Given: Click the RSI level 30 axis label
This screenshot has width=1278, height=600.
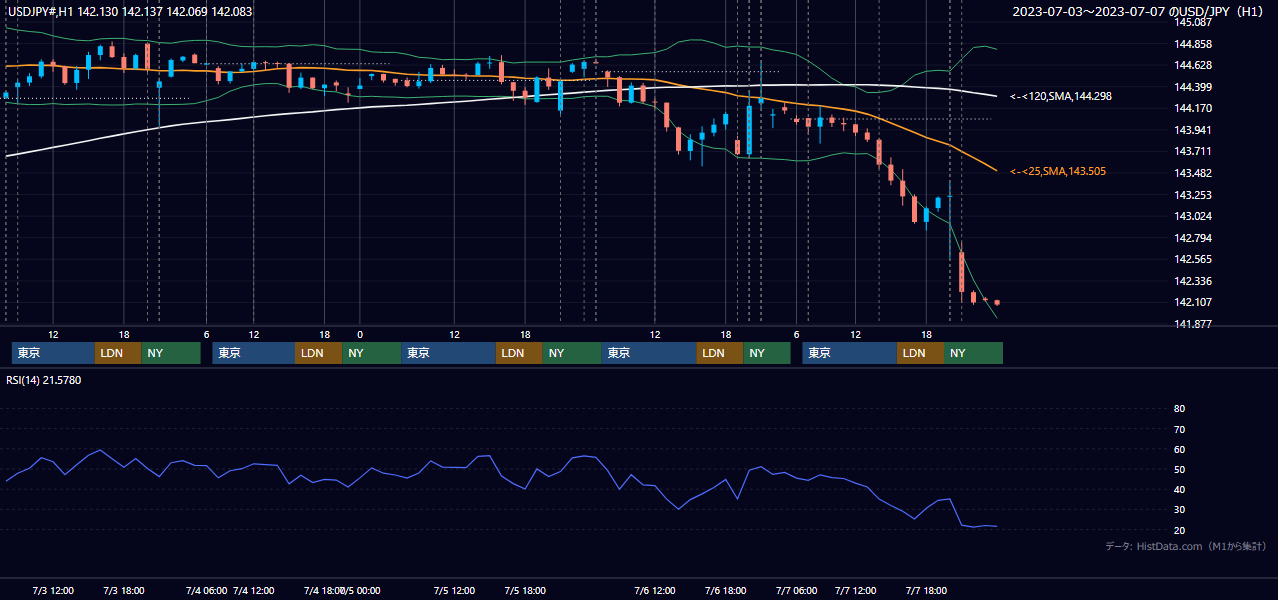Looking at the screenshot, I should click(x=1179, y=510).
